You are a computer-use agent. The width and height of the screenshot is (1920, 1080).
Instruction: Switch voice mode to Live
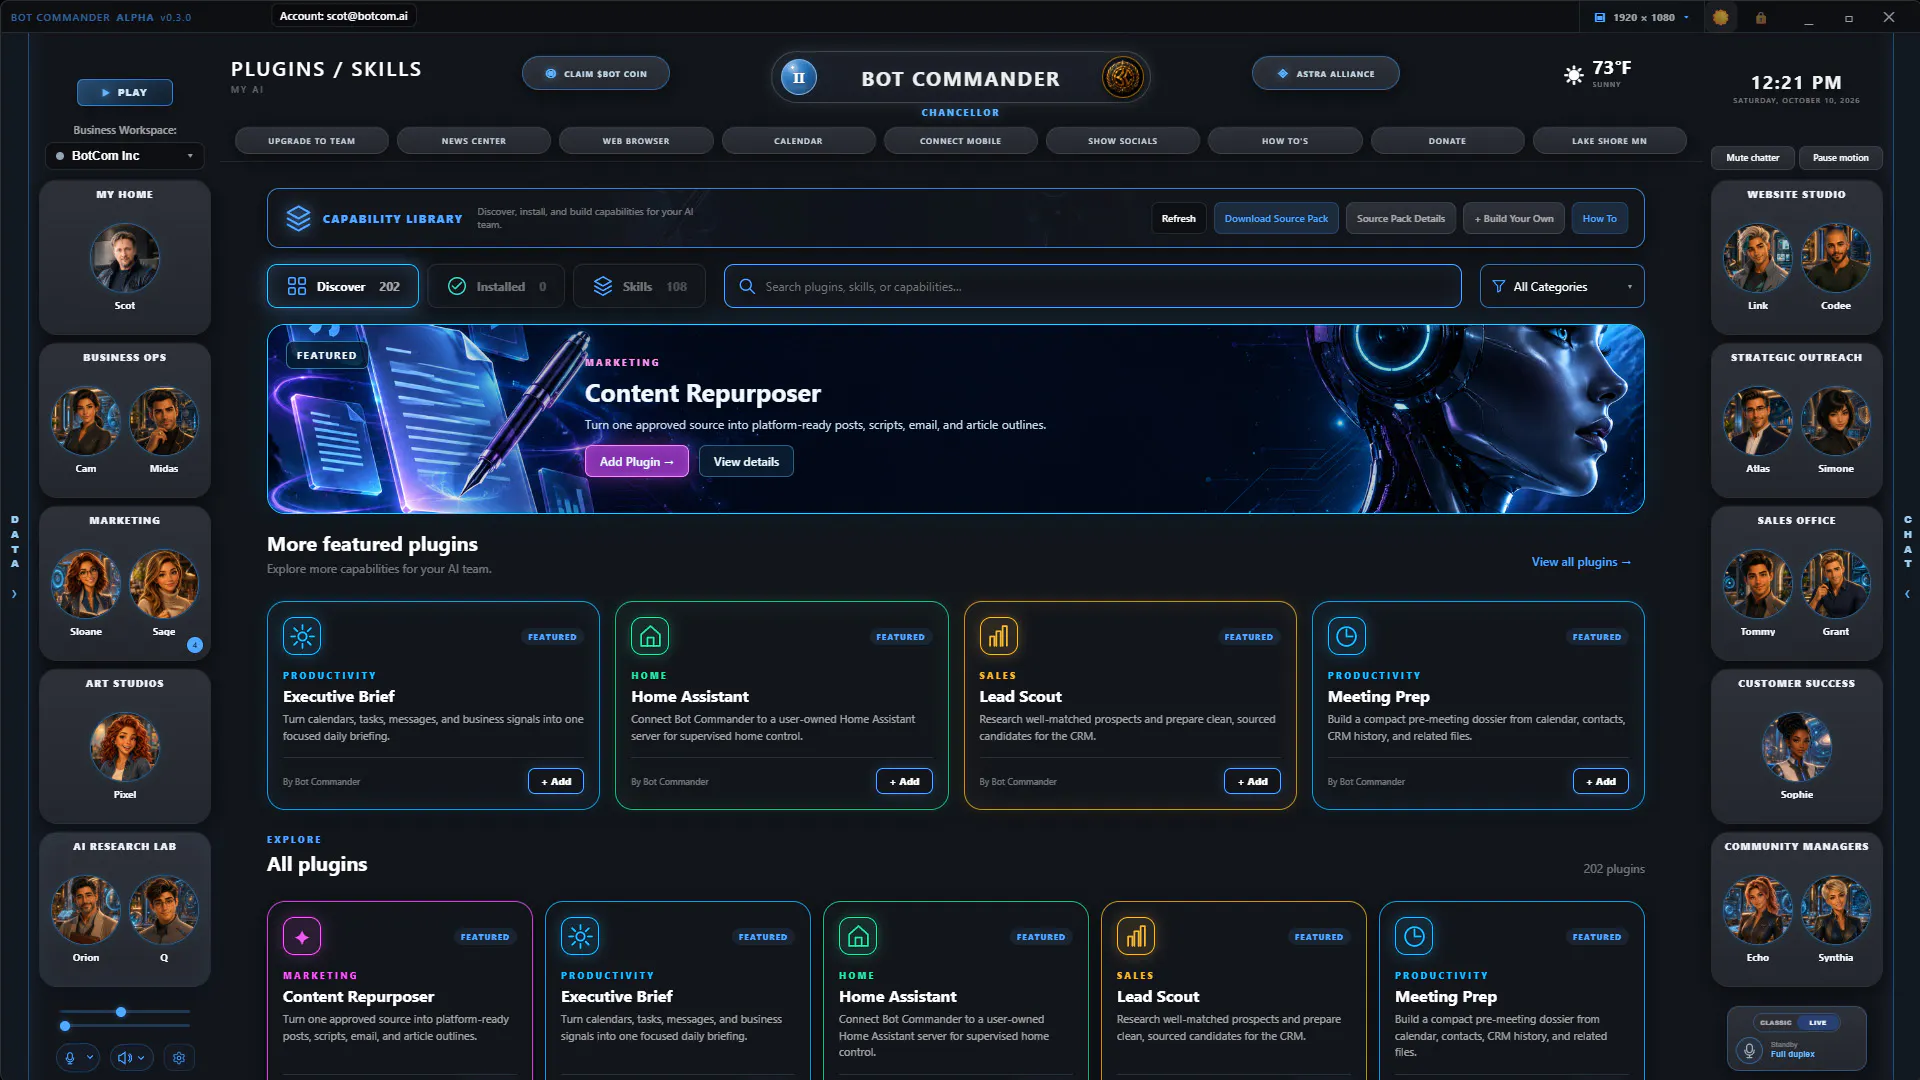click(x=1817, y=1022)
